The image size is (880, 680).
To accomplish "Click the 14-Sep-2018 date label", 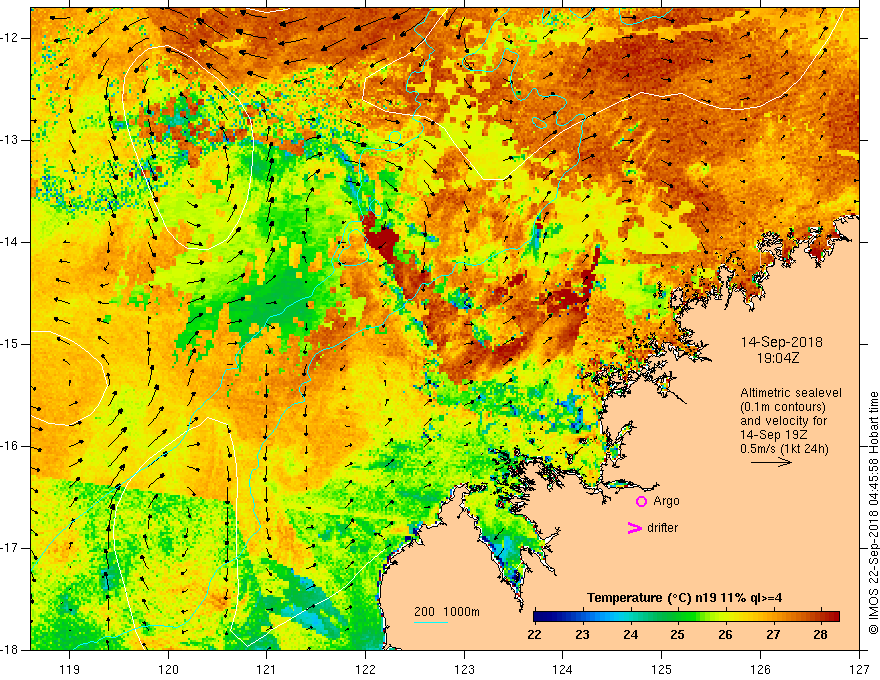I will coord(782,342).
